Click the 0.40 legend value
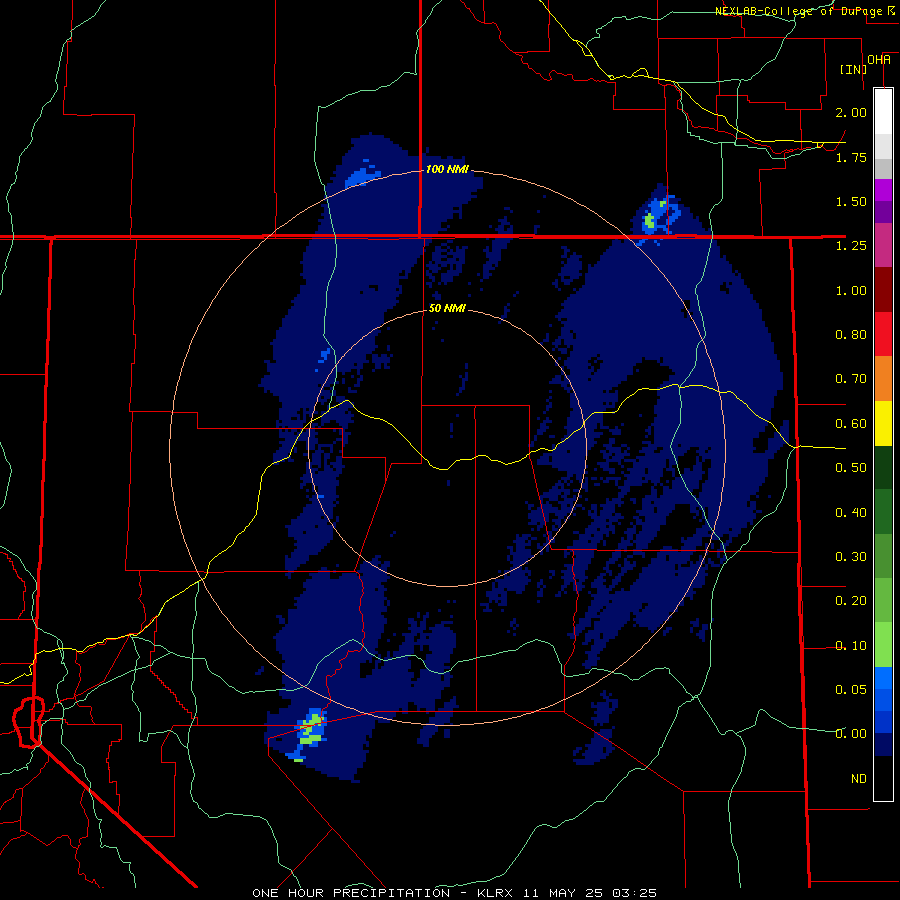The image size is (900, 900). click(x=851, y=512)
